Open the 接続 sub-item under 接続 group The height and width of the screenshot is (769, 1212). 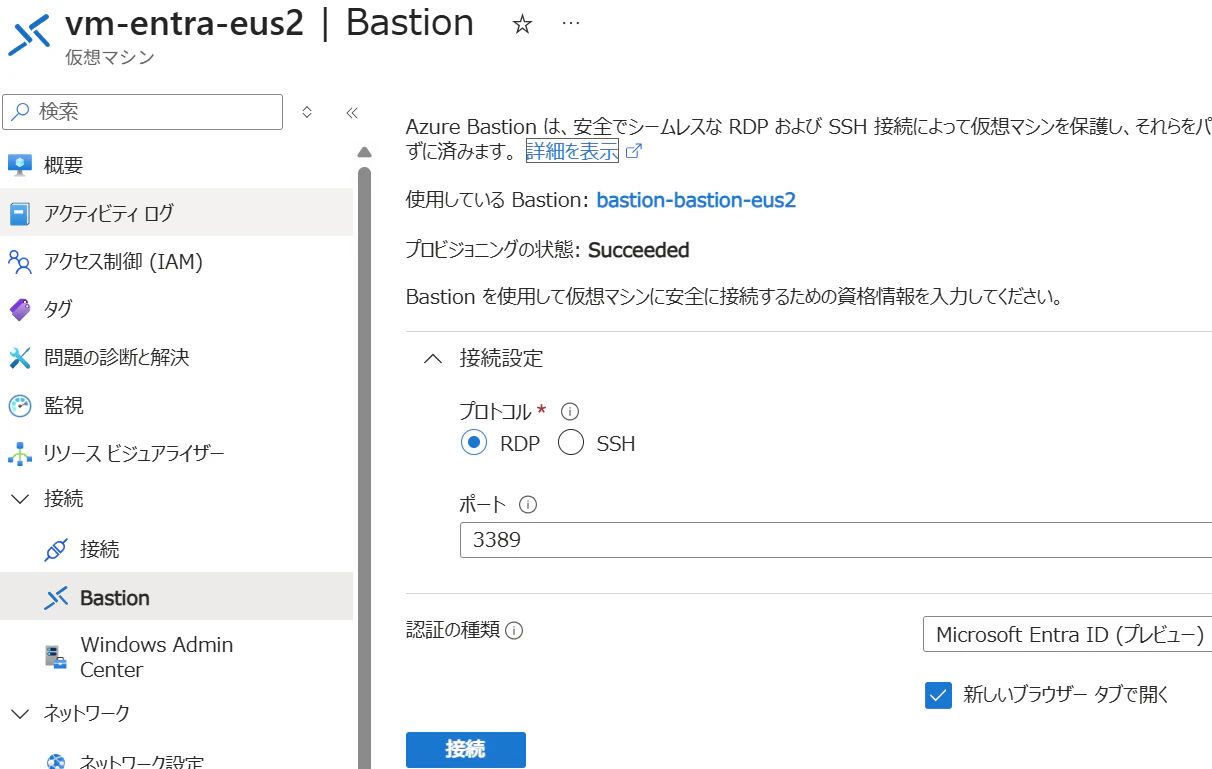(176, 549)
